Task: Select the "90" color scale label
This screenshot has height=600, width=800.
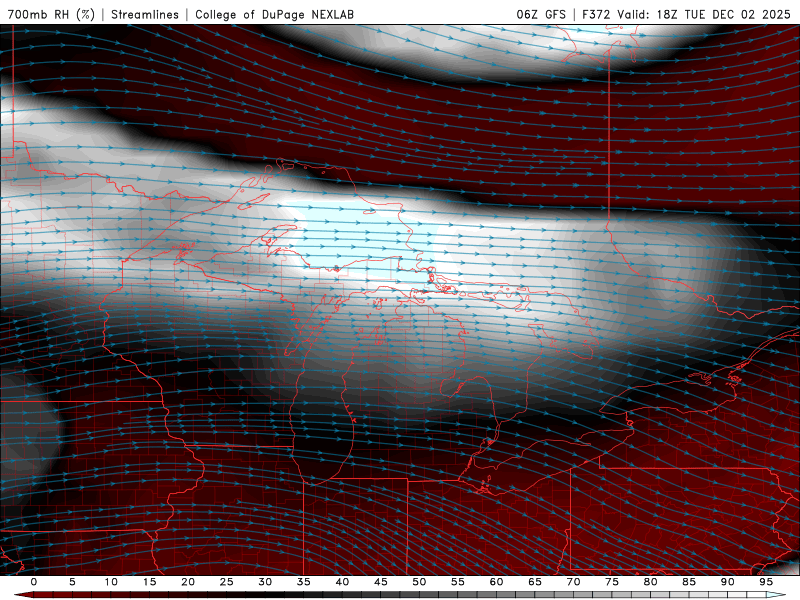Action: click(x=727, y=582)
